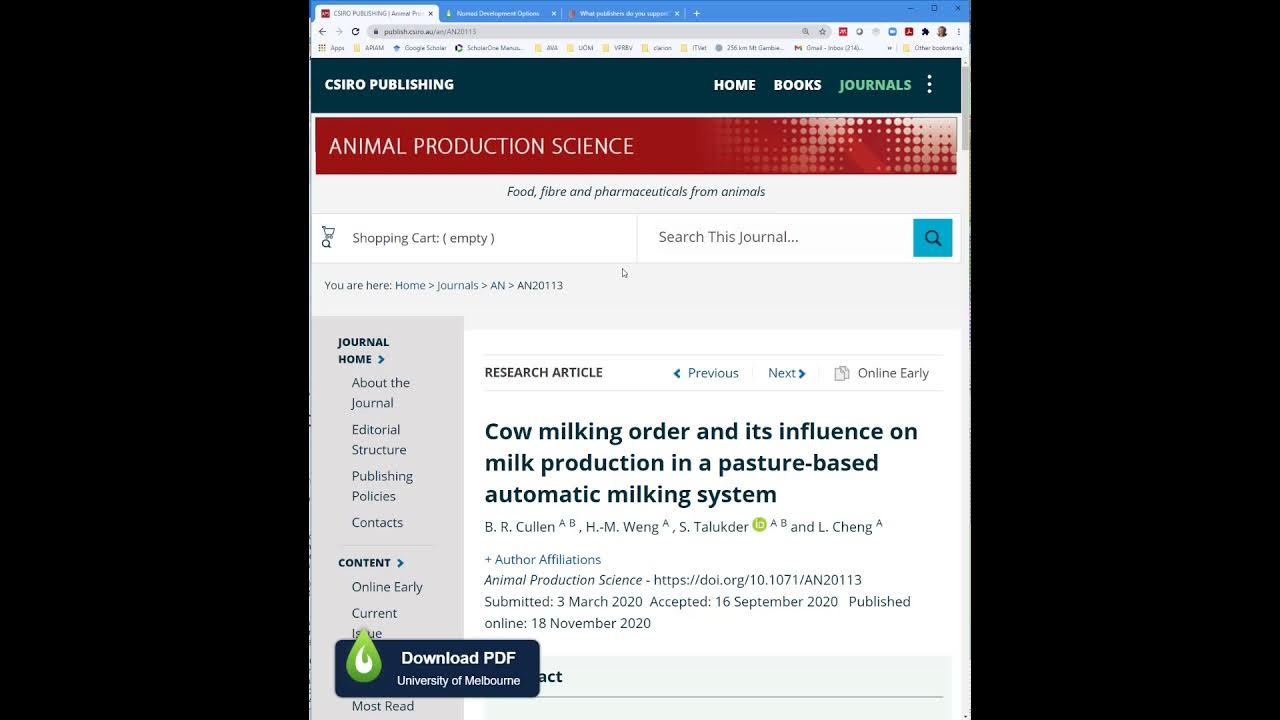Expand Author Affiliations
This screenshot has height=720, width=1280.
tap(543, 559)
